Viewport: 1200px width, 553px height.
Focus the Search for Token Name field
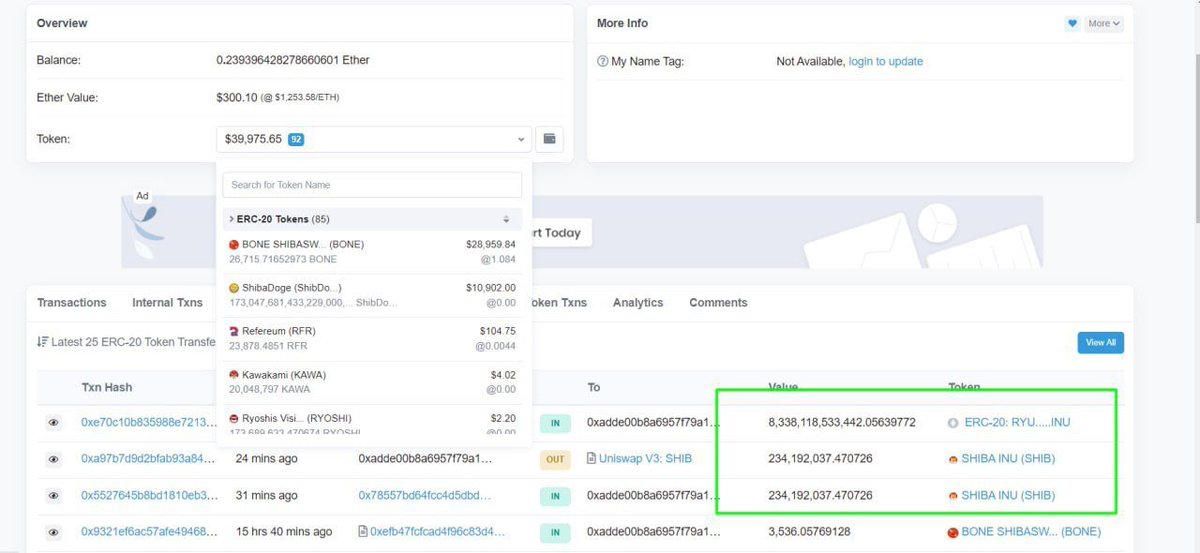[372, 185]
